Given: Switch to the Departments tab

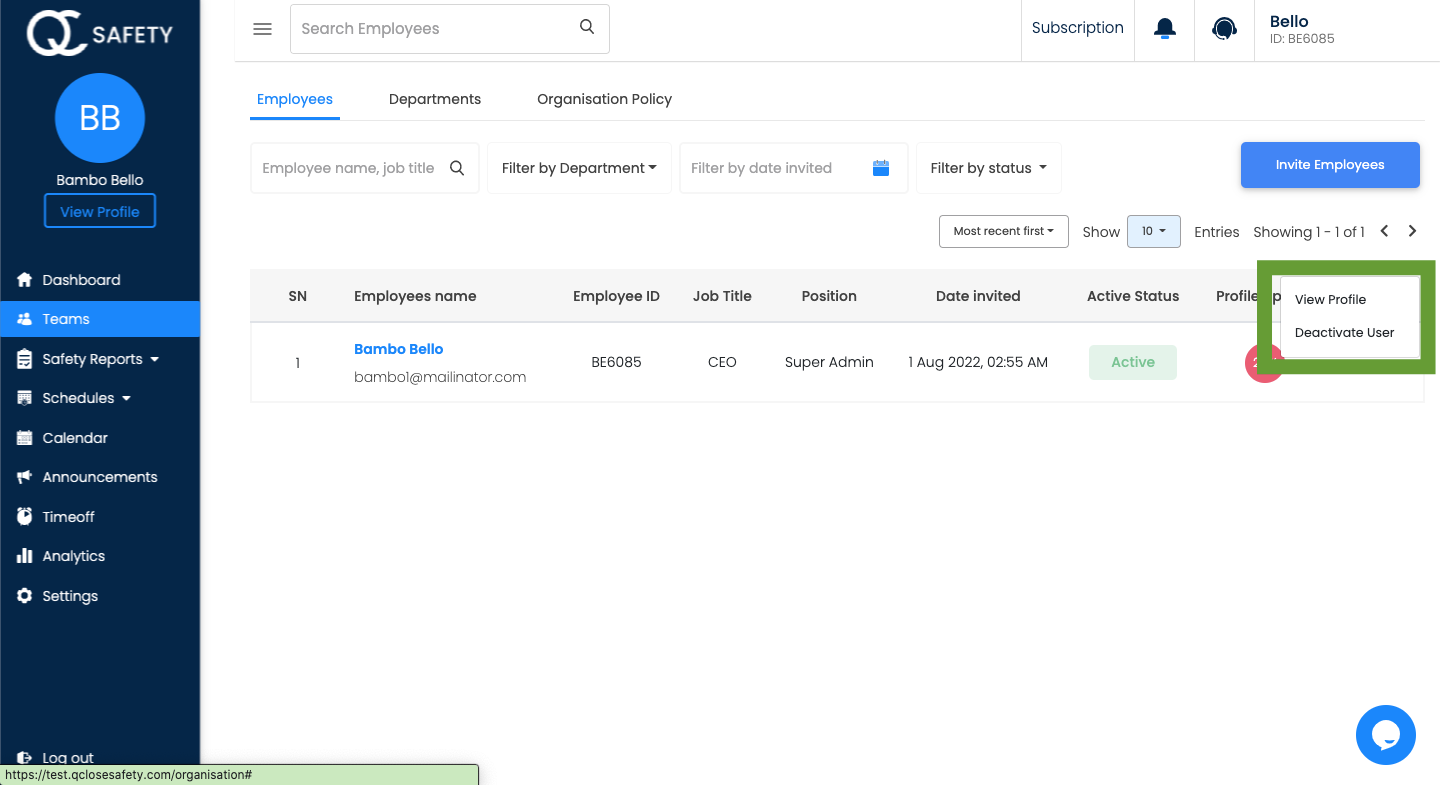Looking at the screenshot, I should click(x=434, y=99).
